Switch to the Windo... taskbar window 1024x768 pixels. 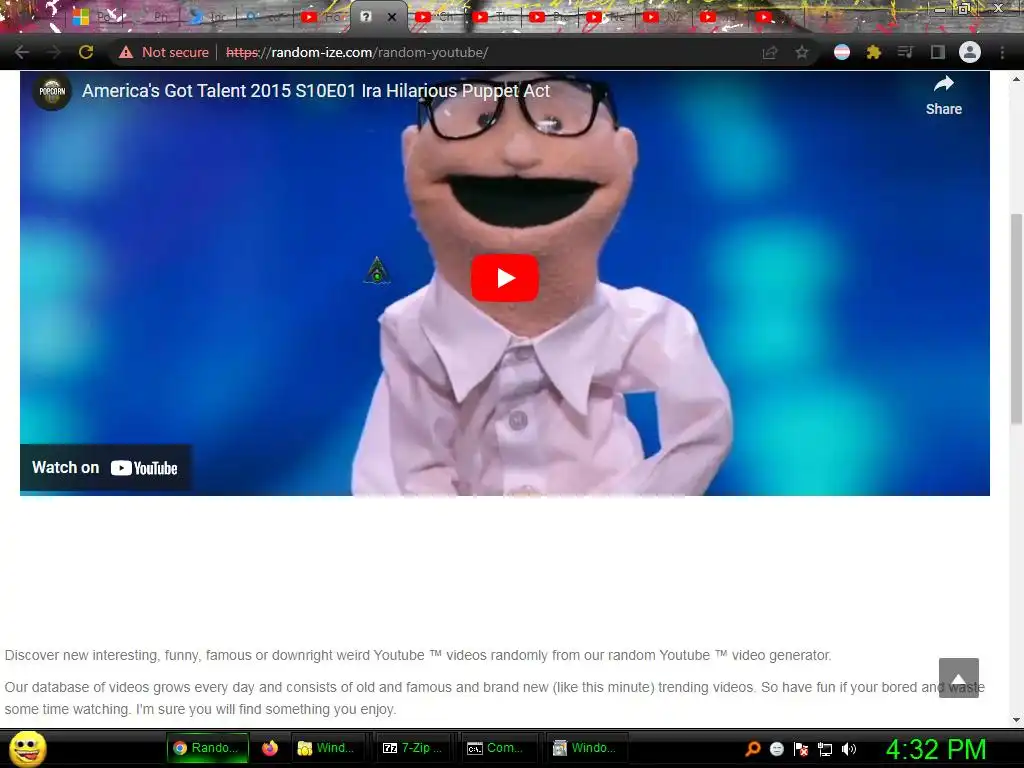coord(584,748)
